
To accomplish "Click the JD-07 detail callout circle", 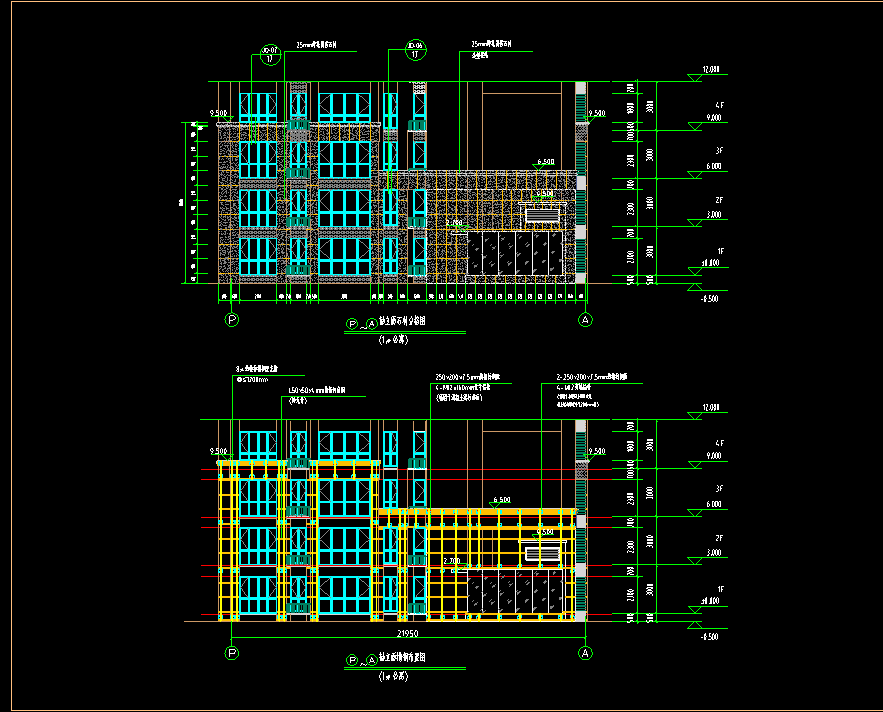I will tap(270, 55).
